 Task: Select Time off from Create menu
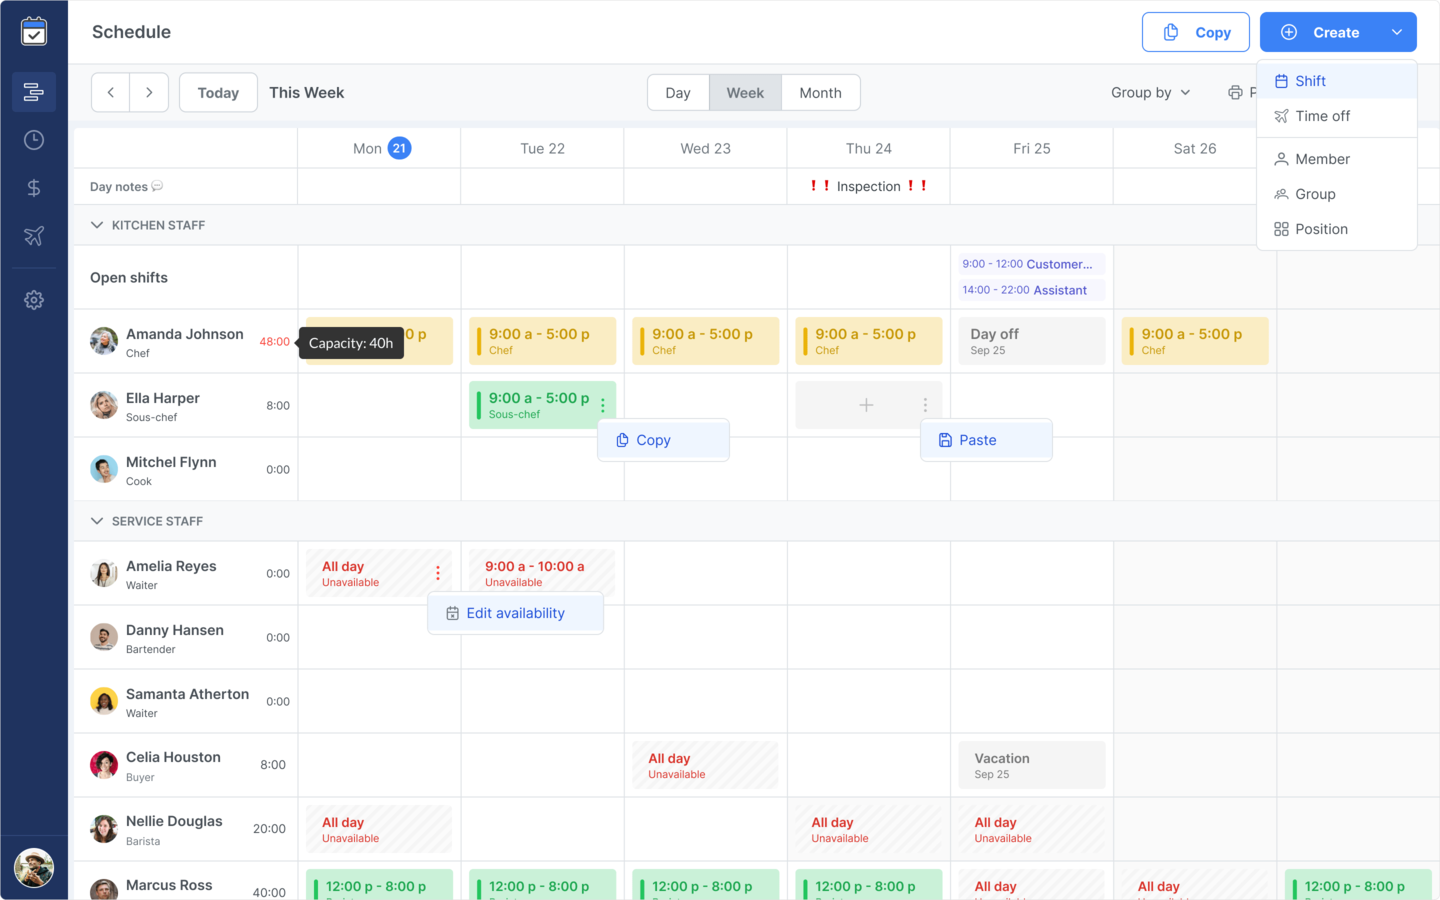(1322, 116)
